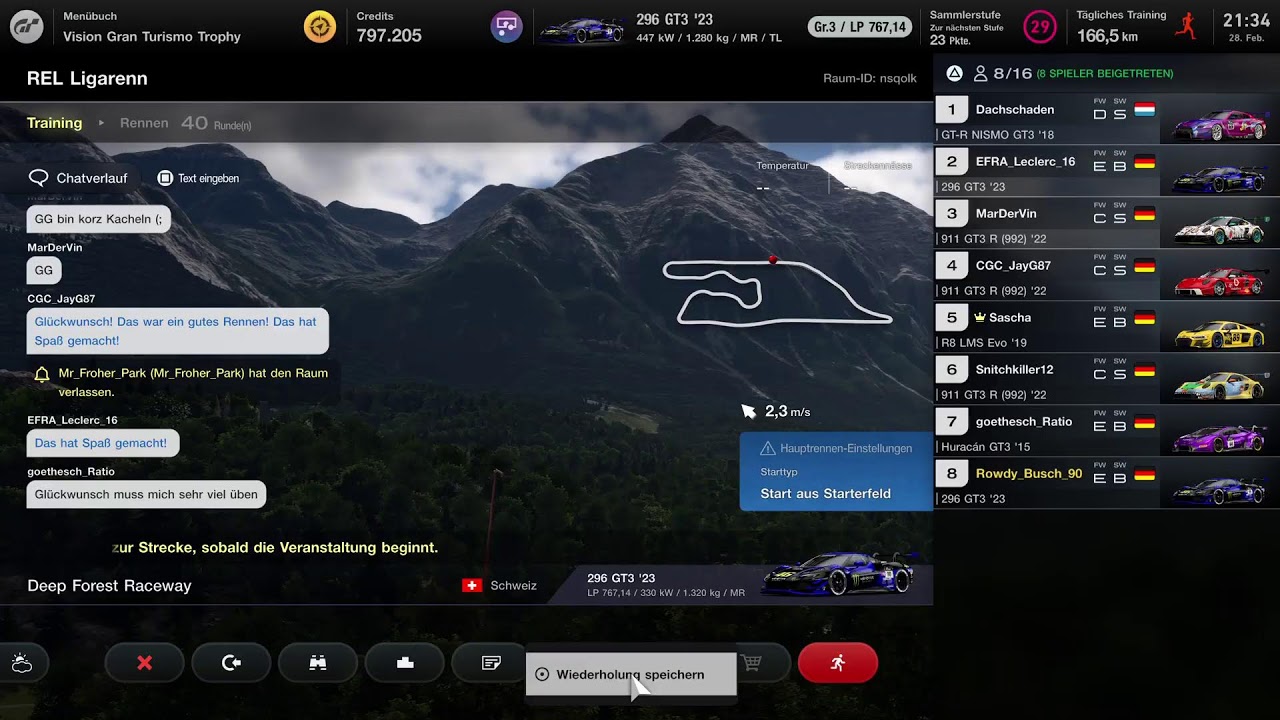Click Dachschaden's Luxembourg flag
This screenshot has height=720, width=1280.
coord(1145,110)
